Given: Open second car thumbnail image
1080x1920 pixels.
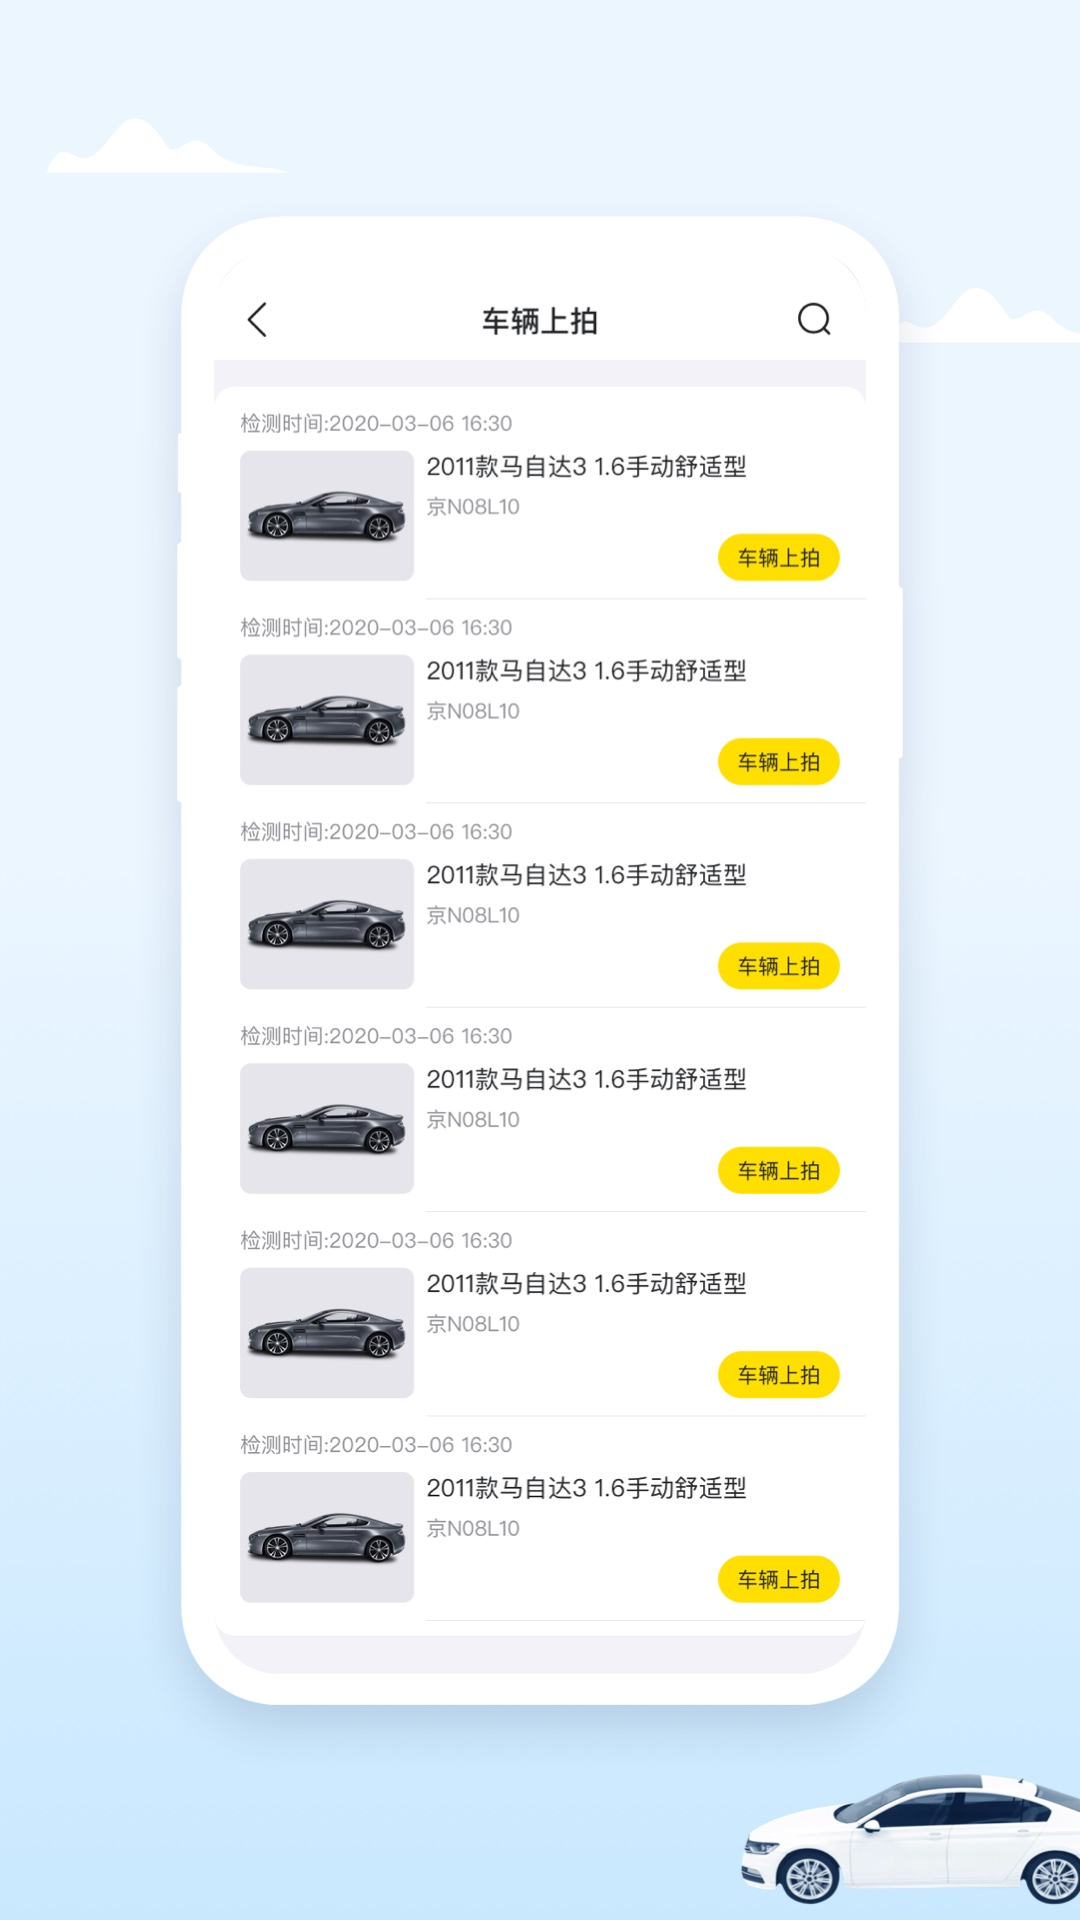Looking at the screenshot, I should [327, 720].
